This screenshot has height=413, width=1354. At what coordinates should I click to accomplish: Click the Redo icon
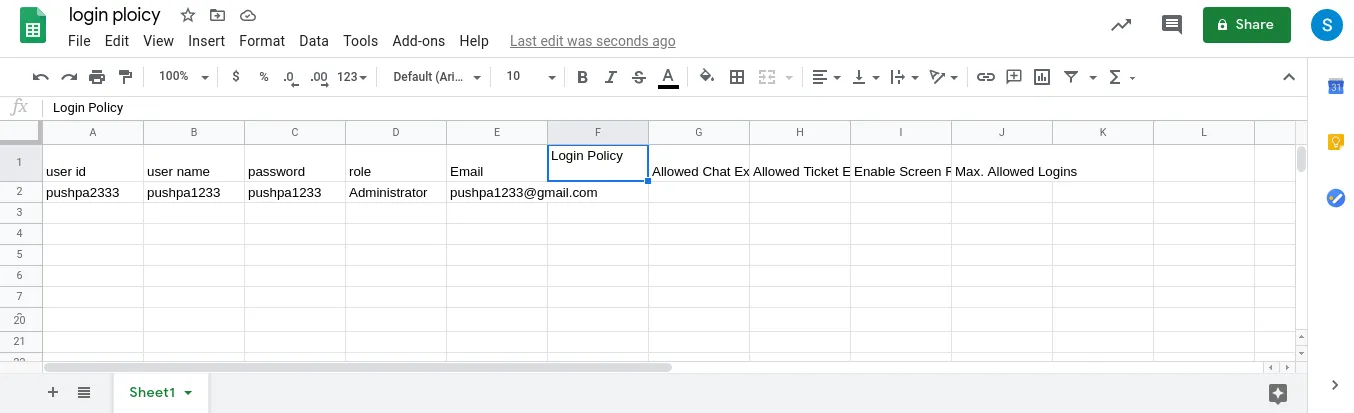tap(69, 77)
